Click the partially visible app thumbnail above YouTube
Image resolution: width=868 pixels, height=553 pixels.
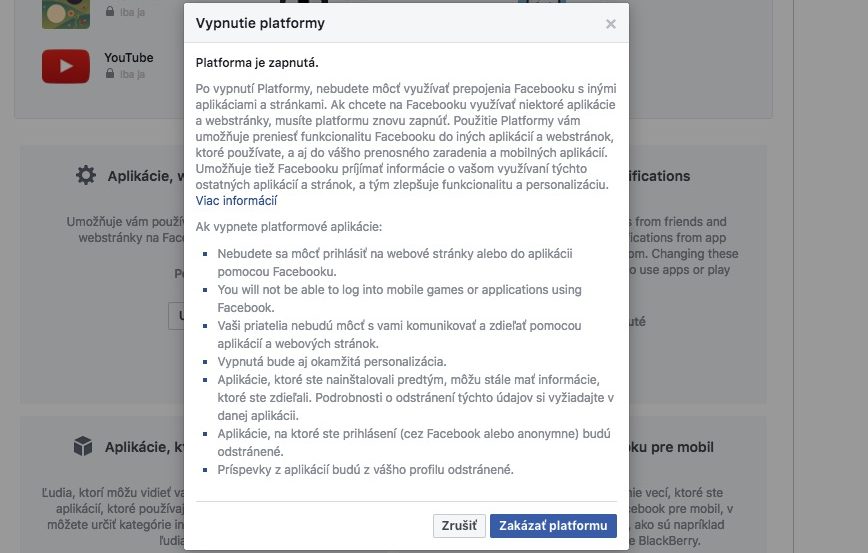(x=65, y=14)
